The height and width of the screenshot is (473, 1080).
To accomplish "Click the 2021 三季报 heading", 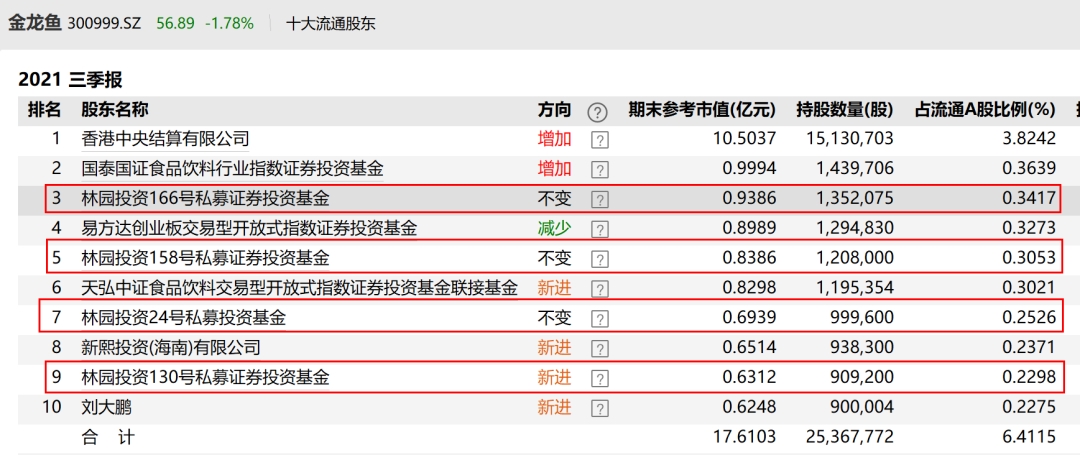I will pos(70,80).
